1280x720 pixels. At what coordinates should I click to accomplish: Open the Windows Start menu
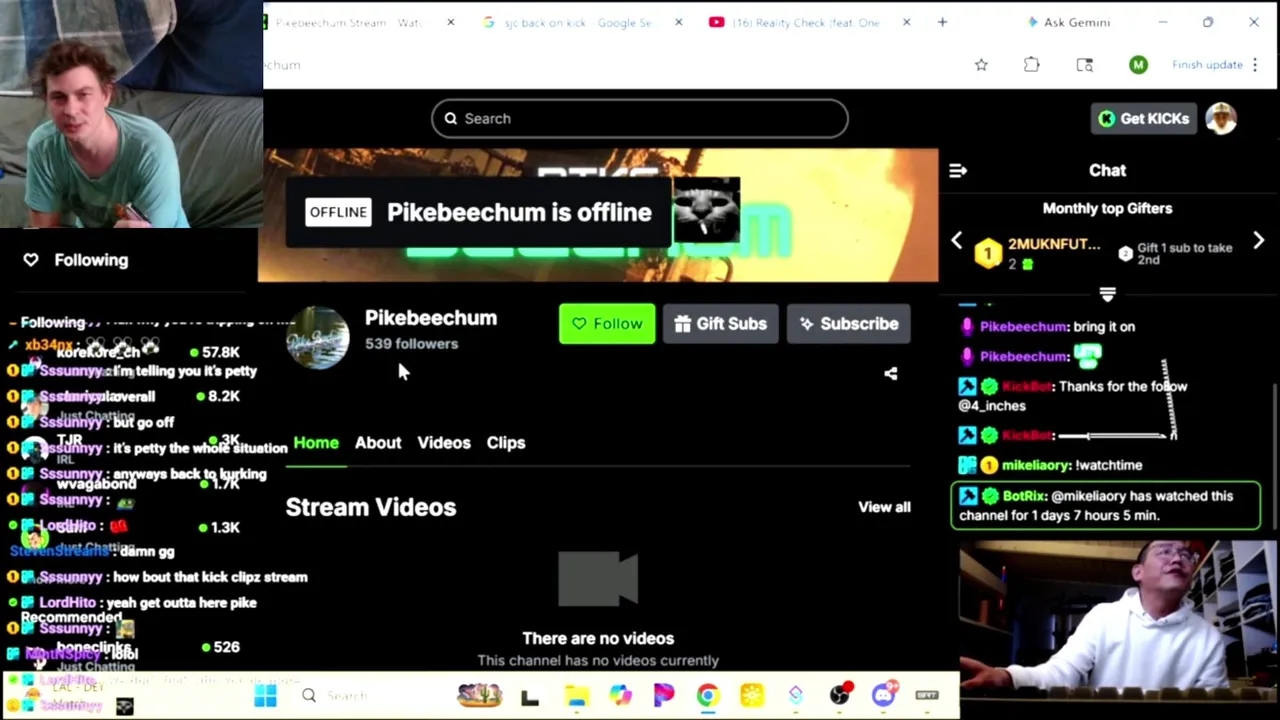[265, 696]
